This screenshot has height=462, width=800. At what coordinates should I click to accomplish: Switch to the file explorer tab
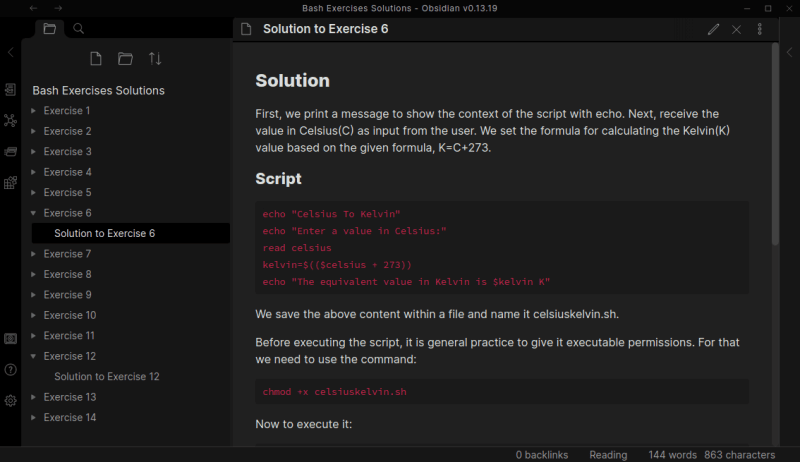tap(50, 29)
